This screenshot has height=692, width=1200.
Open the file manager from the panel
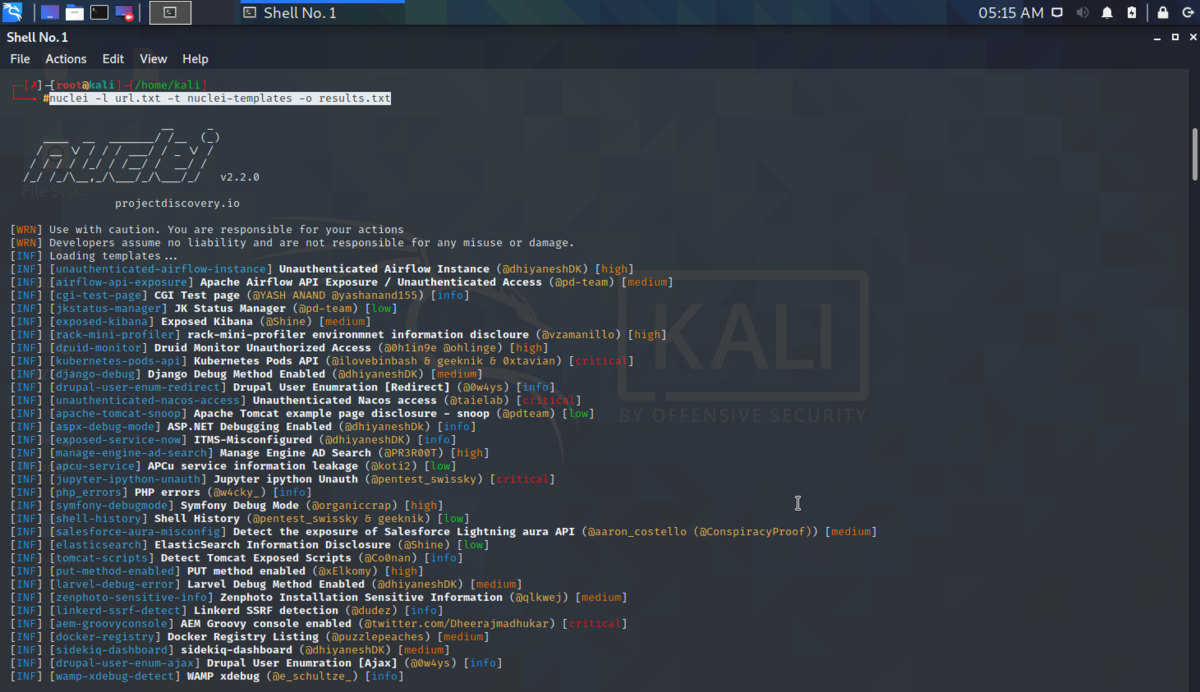coord(75,13)
